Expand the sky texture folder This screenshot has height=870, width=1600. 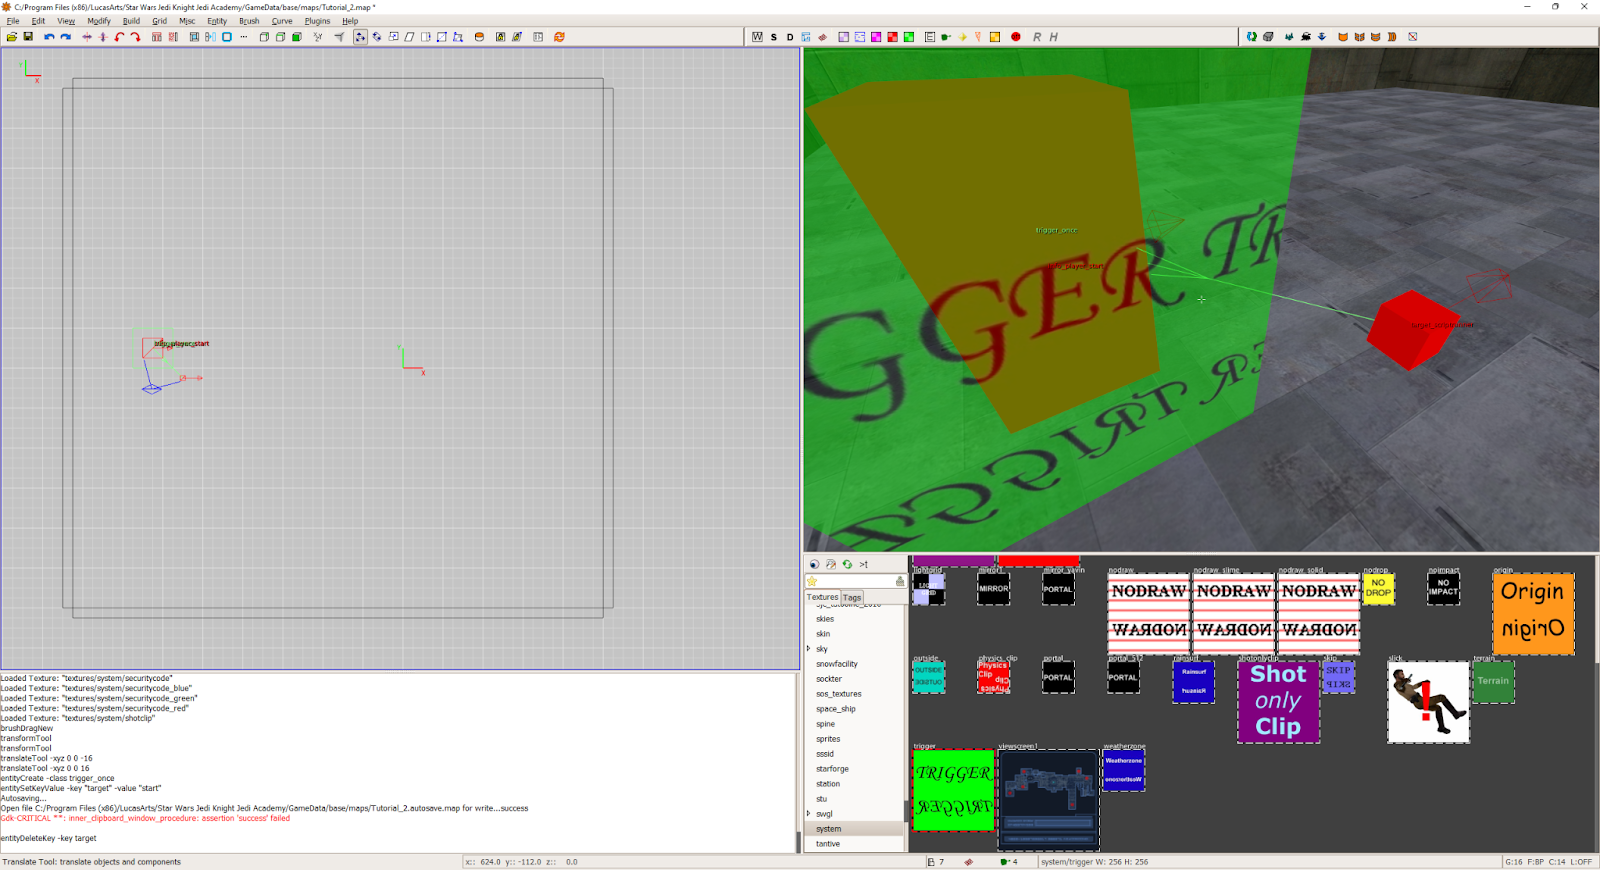[x=809, y=649]
